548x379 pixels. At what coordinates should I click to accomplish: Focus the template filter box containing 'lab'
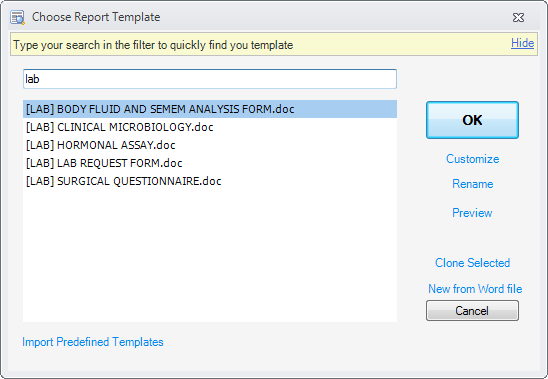[x=210, y=79]
